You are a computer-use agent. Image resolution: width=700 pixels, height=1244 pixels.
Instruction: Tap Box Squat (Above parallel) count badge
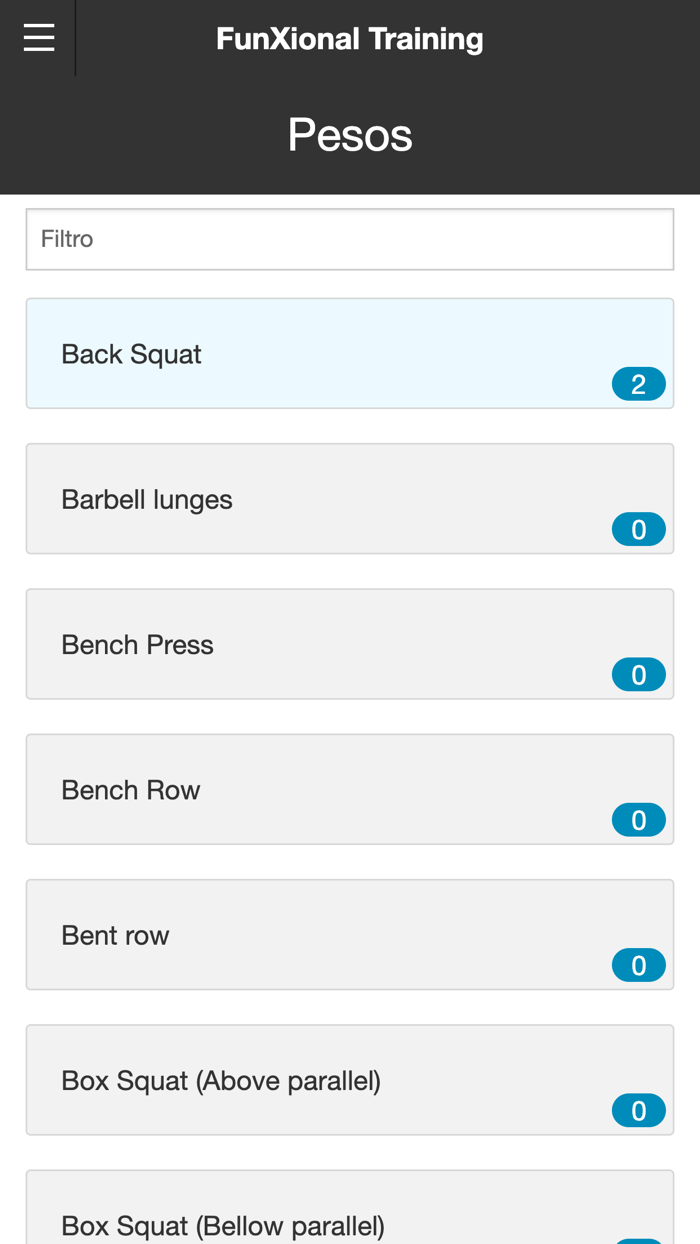pyautogui.click(x=639, y=1111)
